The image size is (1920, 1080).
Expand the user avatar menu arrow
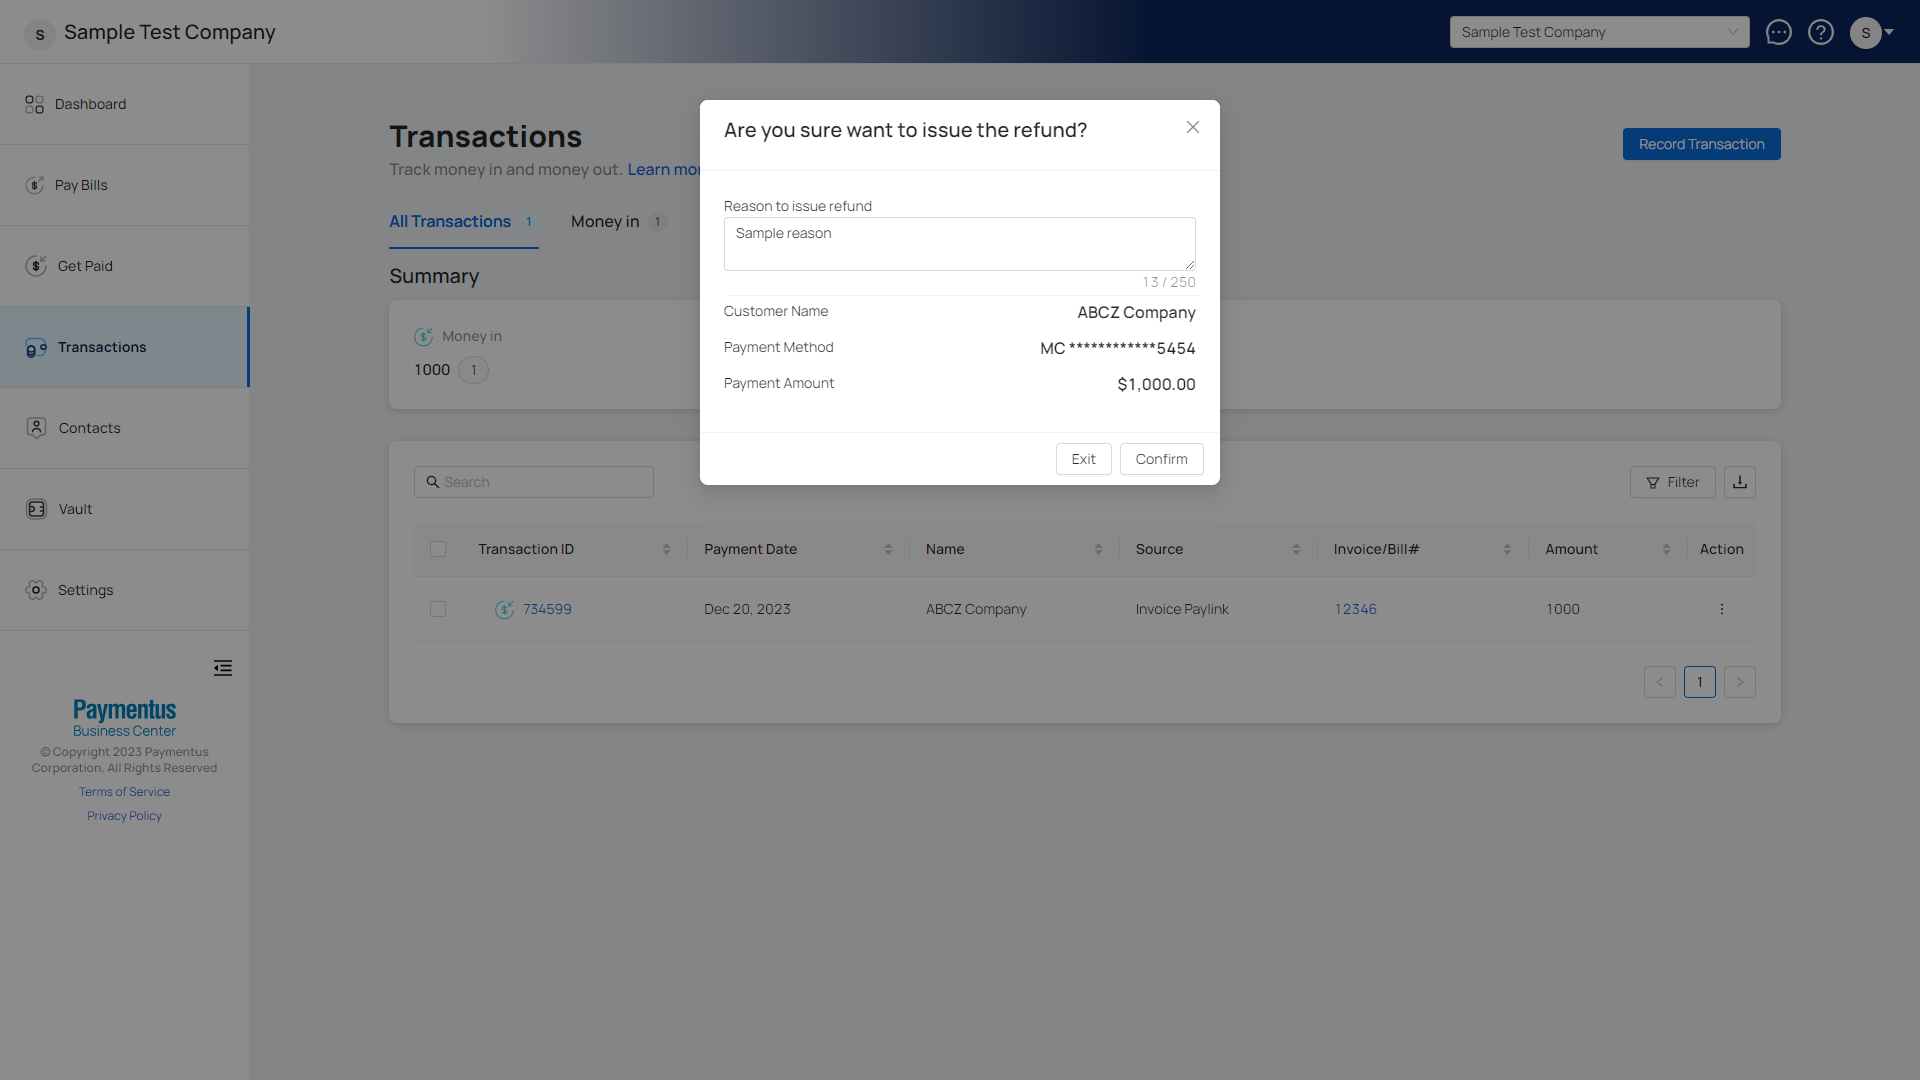[x=1889, y=32]
